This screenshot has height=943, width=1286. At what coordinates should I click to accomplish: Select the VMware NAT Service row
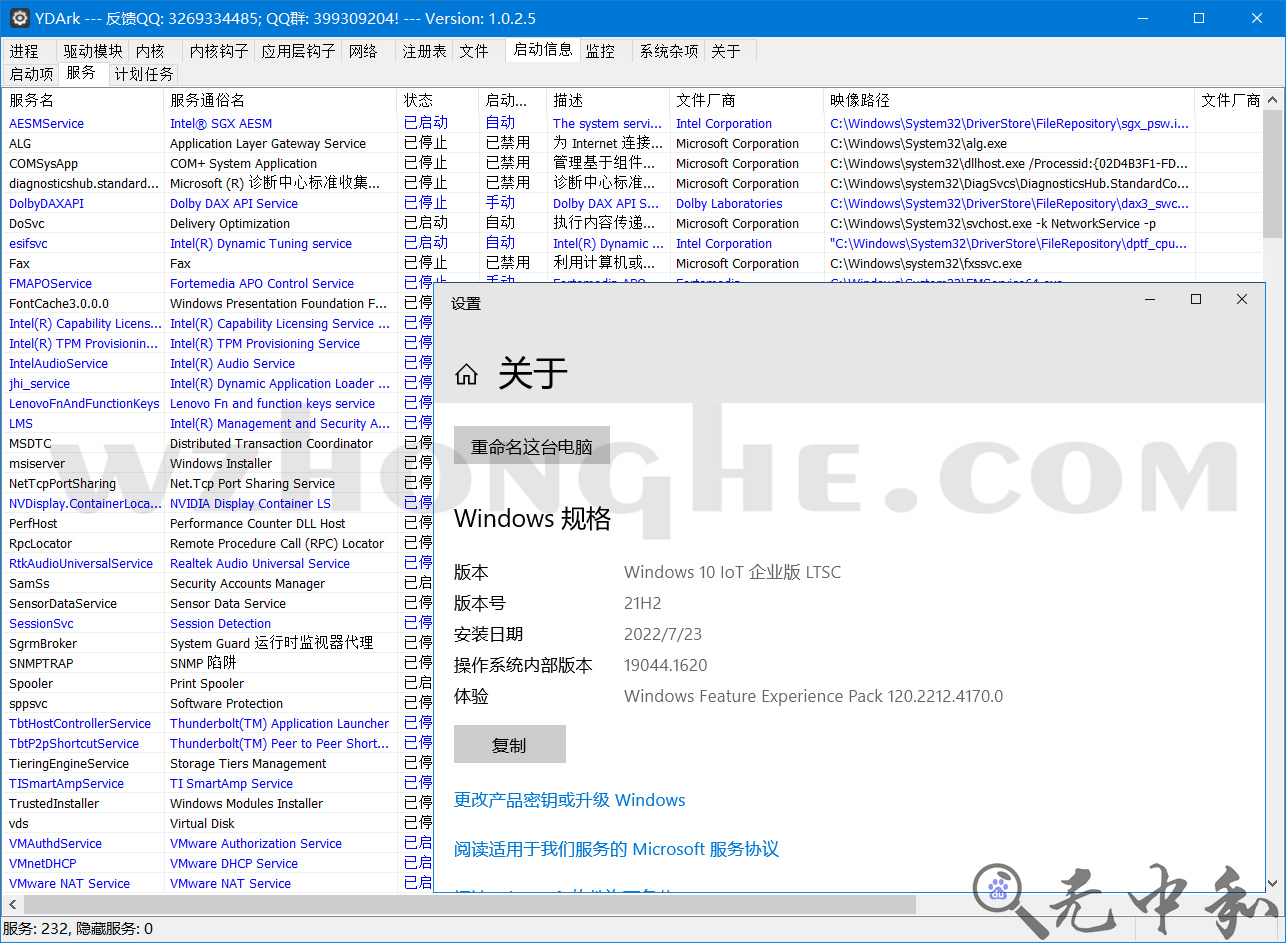(218, 884)
